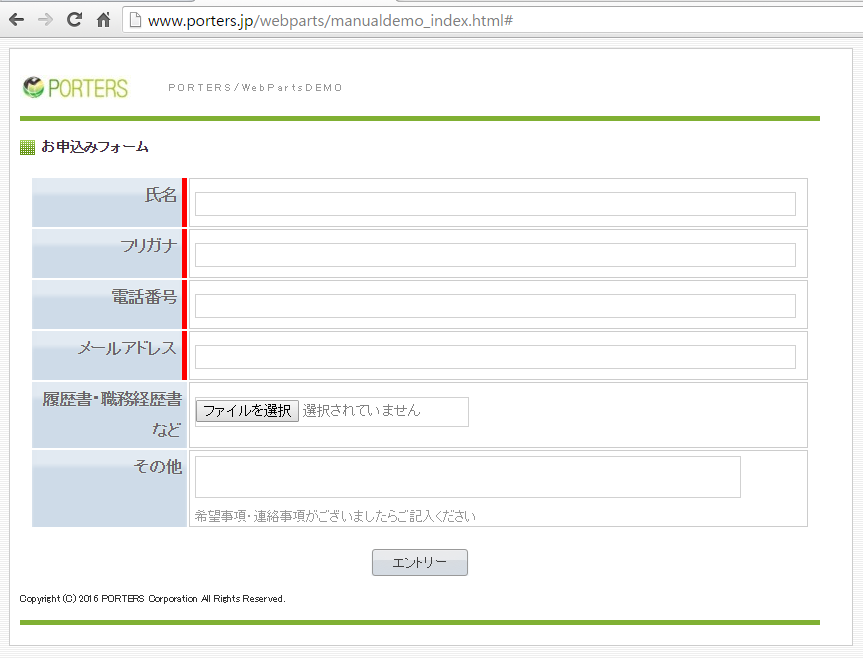The image size is (863, 658).
Task: Go to the browser home page
Action: [x=103, y=20]
